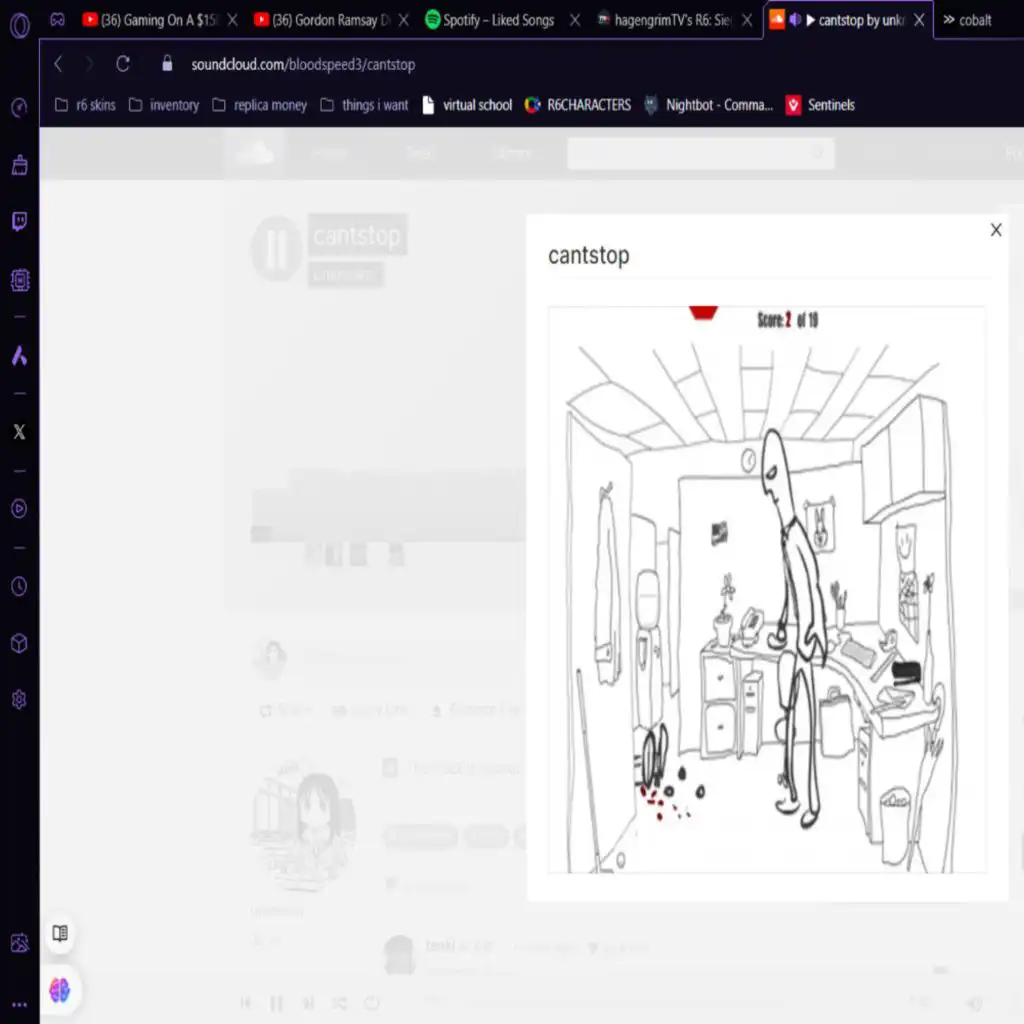This screenshot has width=1024, height=1024.
Task: Pause using the large track pause button
Action: tap(277, 249)
